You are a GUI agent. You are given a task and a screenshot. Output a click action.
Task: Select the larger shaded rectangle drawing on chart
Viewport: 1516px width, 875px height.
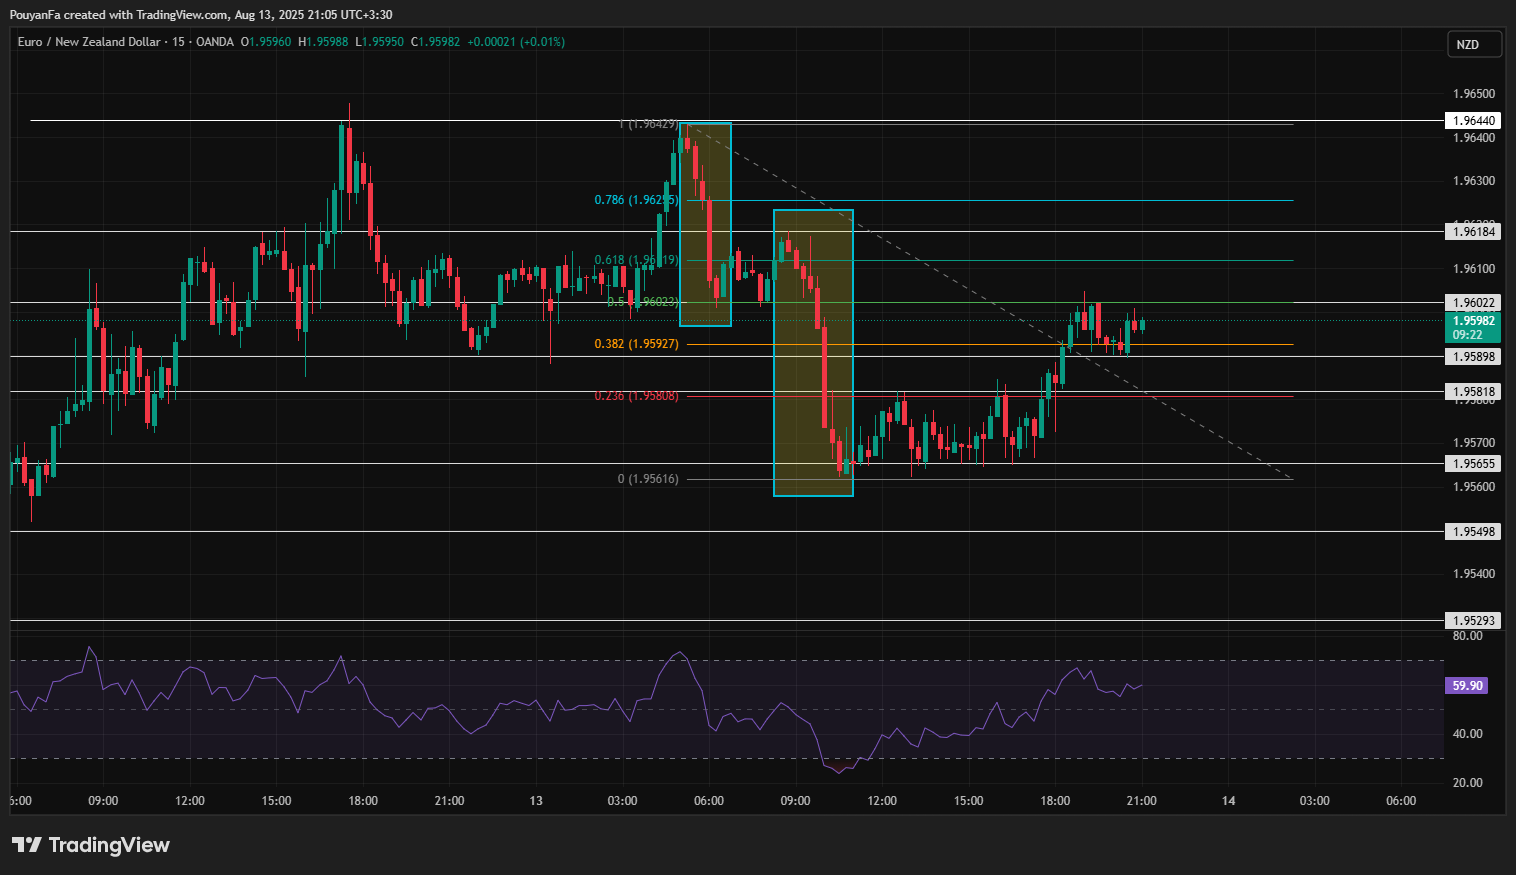tap(814, 353)
